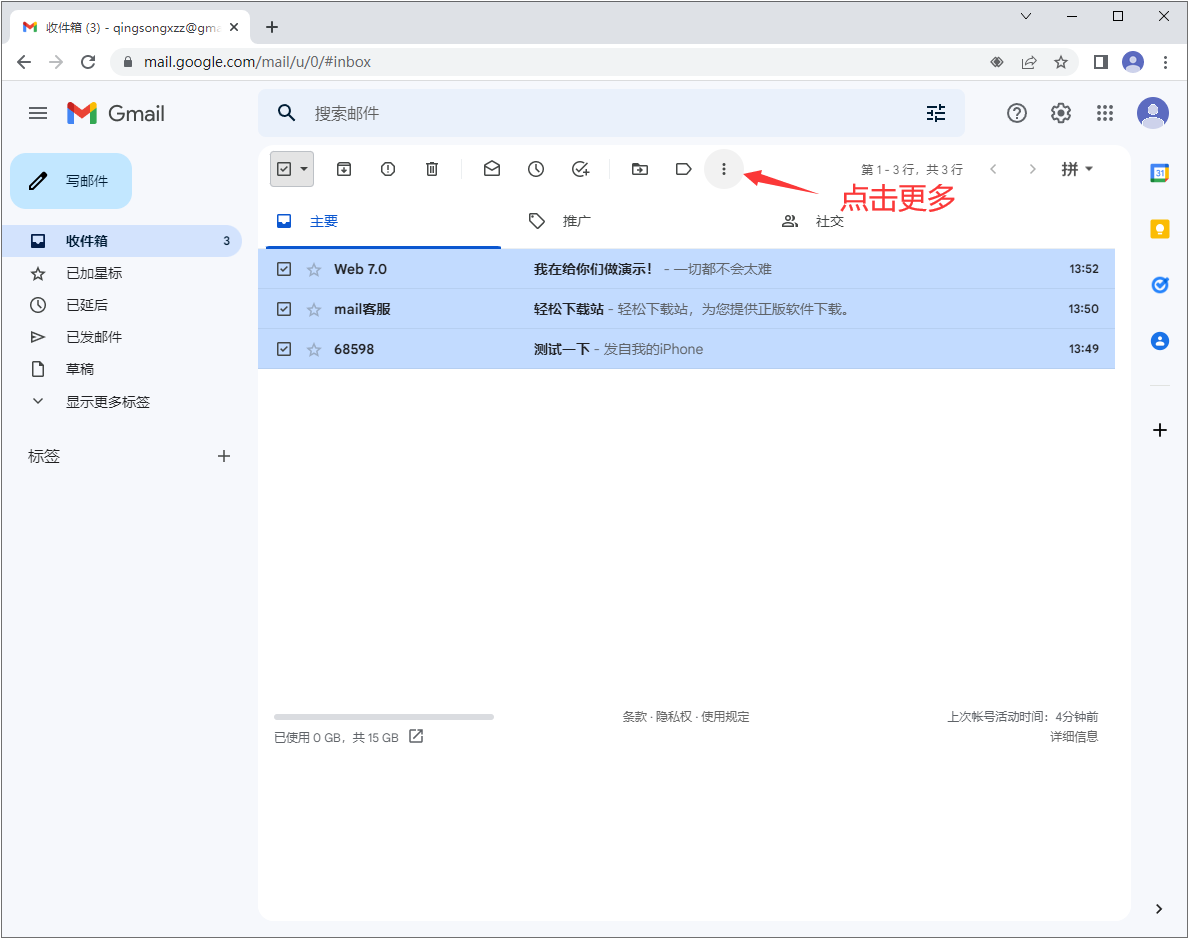Open the Google account avatar in Gmail header
1189x939 pixels.
1153,113
